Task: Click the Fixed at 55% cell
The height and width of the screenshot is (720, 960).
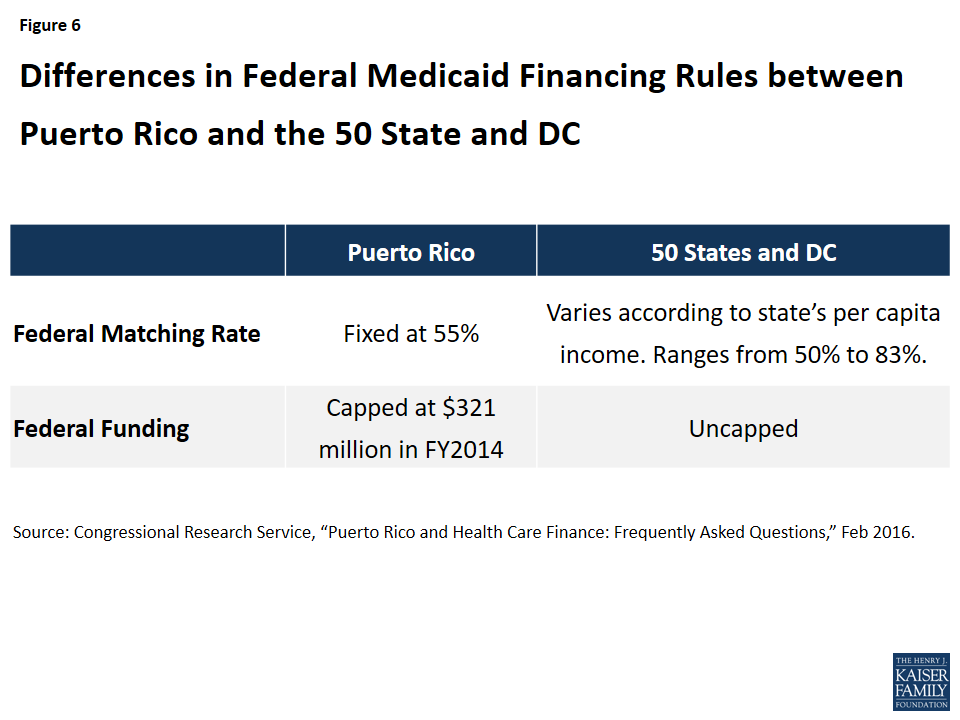Action: pyautogui.click(x=411, y=334)
